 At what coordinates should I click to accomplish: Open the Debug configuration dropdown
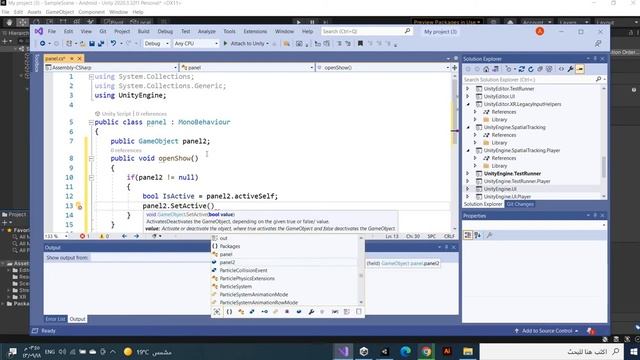coord(156,43)
